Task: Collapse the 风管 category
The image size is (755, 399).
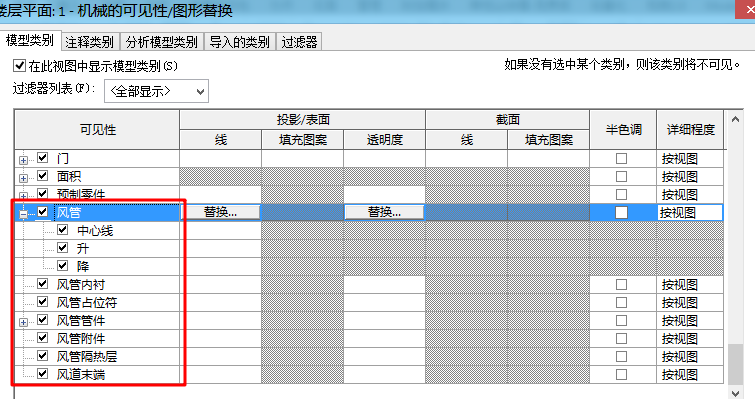Action: tap(23, 214)
